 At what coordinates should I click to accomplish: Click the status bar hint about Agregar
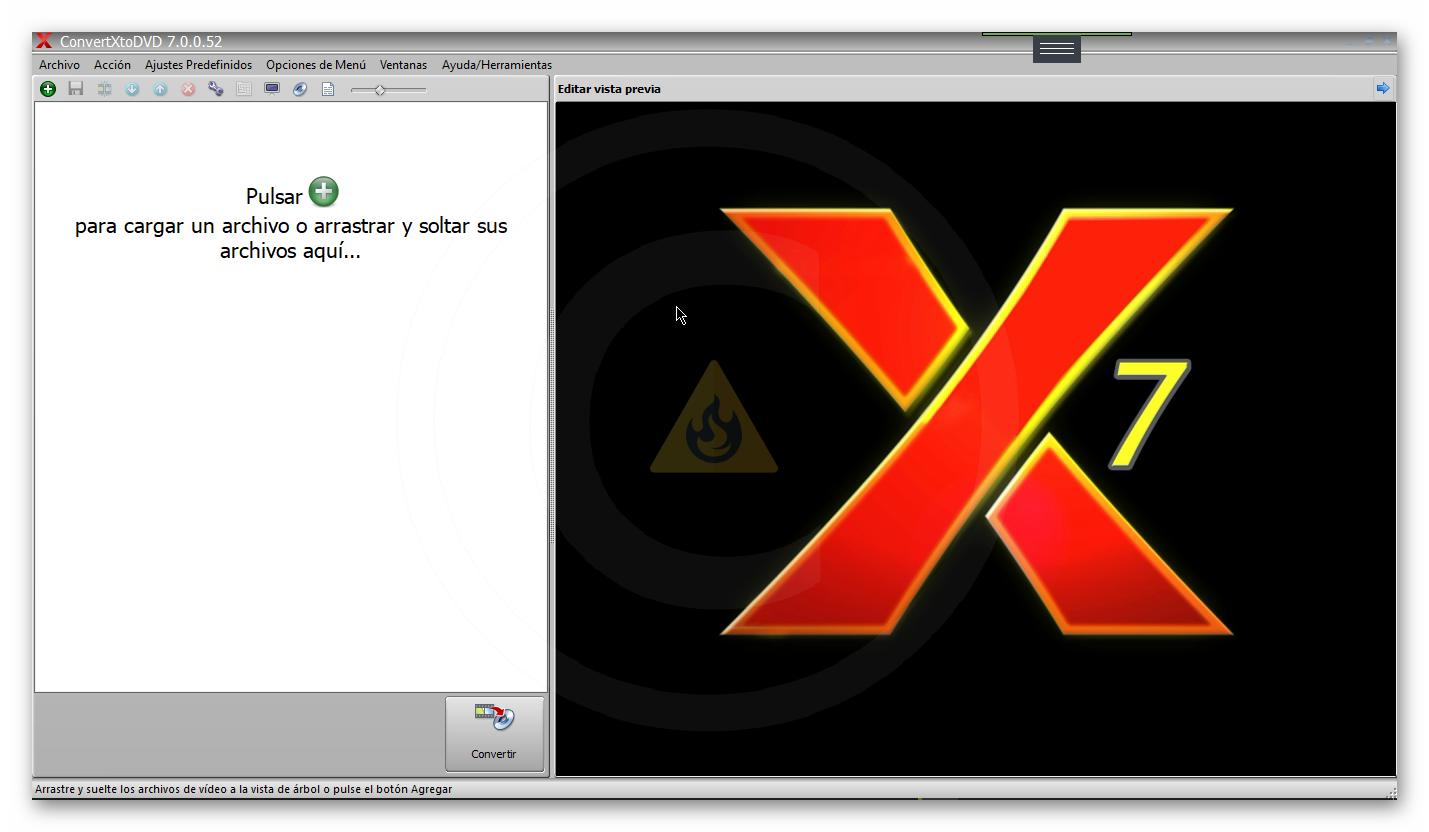243,789
